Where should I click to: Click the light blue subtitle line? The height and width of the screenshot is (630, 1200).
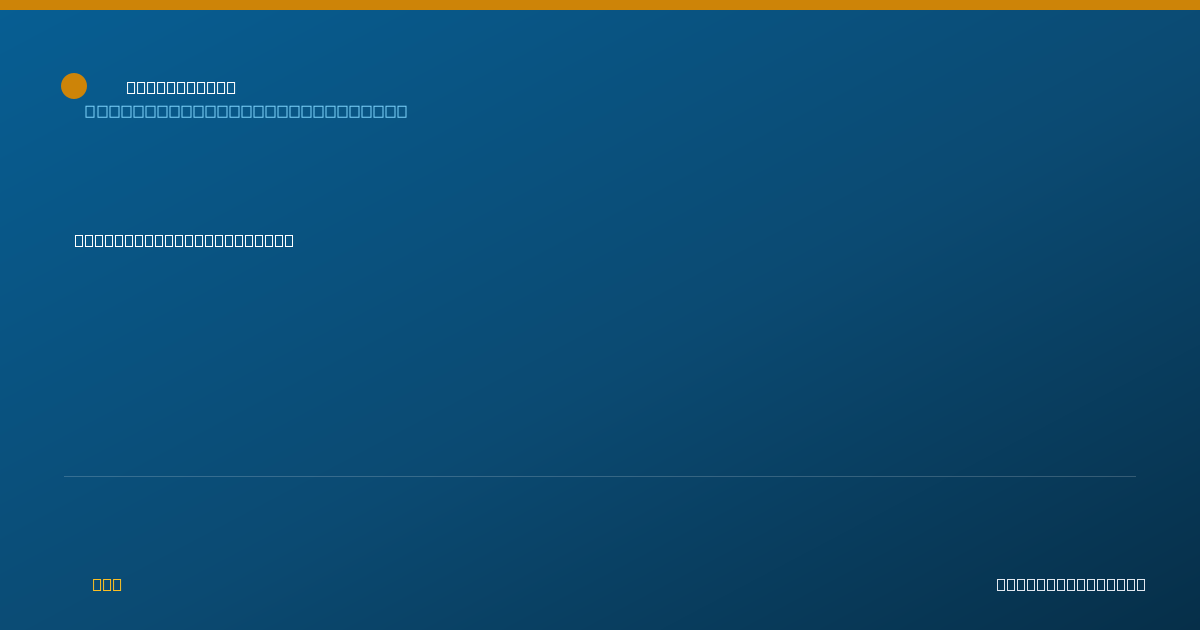[246, 111]
